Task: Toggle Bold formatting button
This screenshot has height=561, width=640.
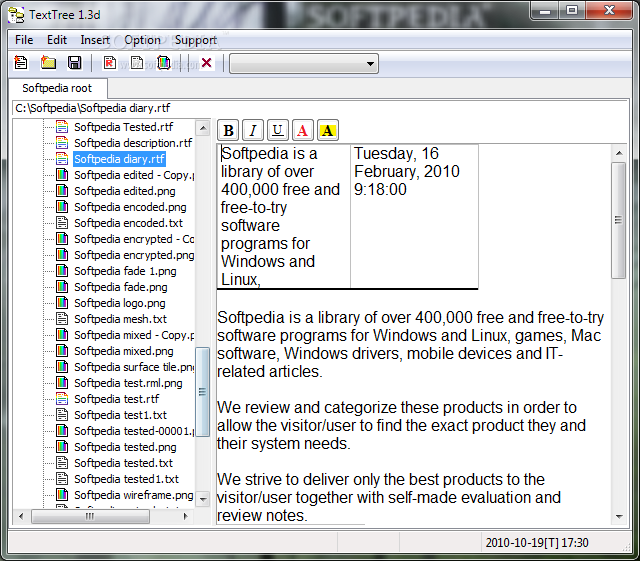Action: pyautogui.click(x=229, y=131)
